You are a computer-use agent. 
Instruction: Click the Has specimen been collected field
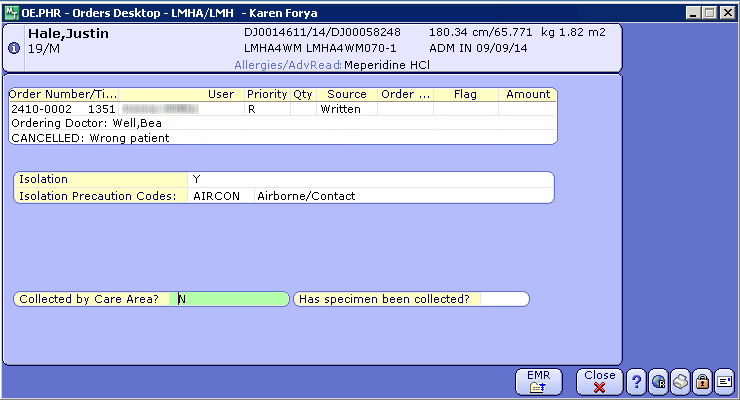coord(503,299)
